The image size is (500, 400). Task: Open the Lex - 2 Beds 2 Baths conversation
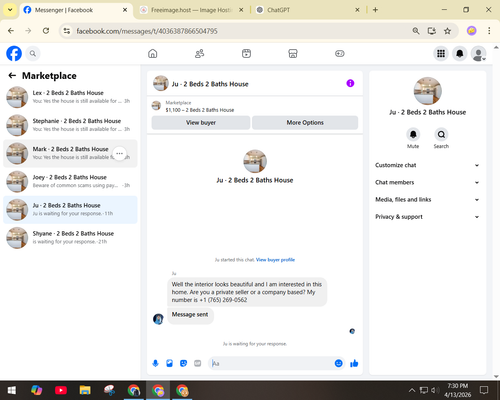coord(70,97)
